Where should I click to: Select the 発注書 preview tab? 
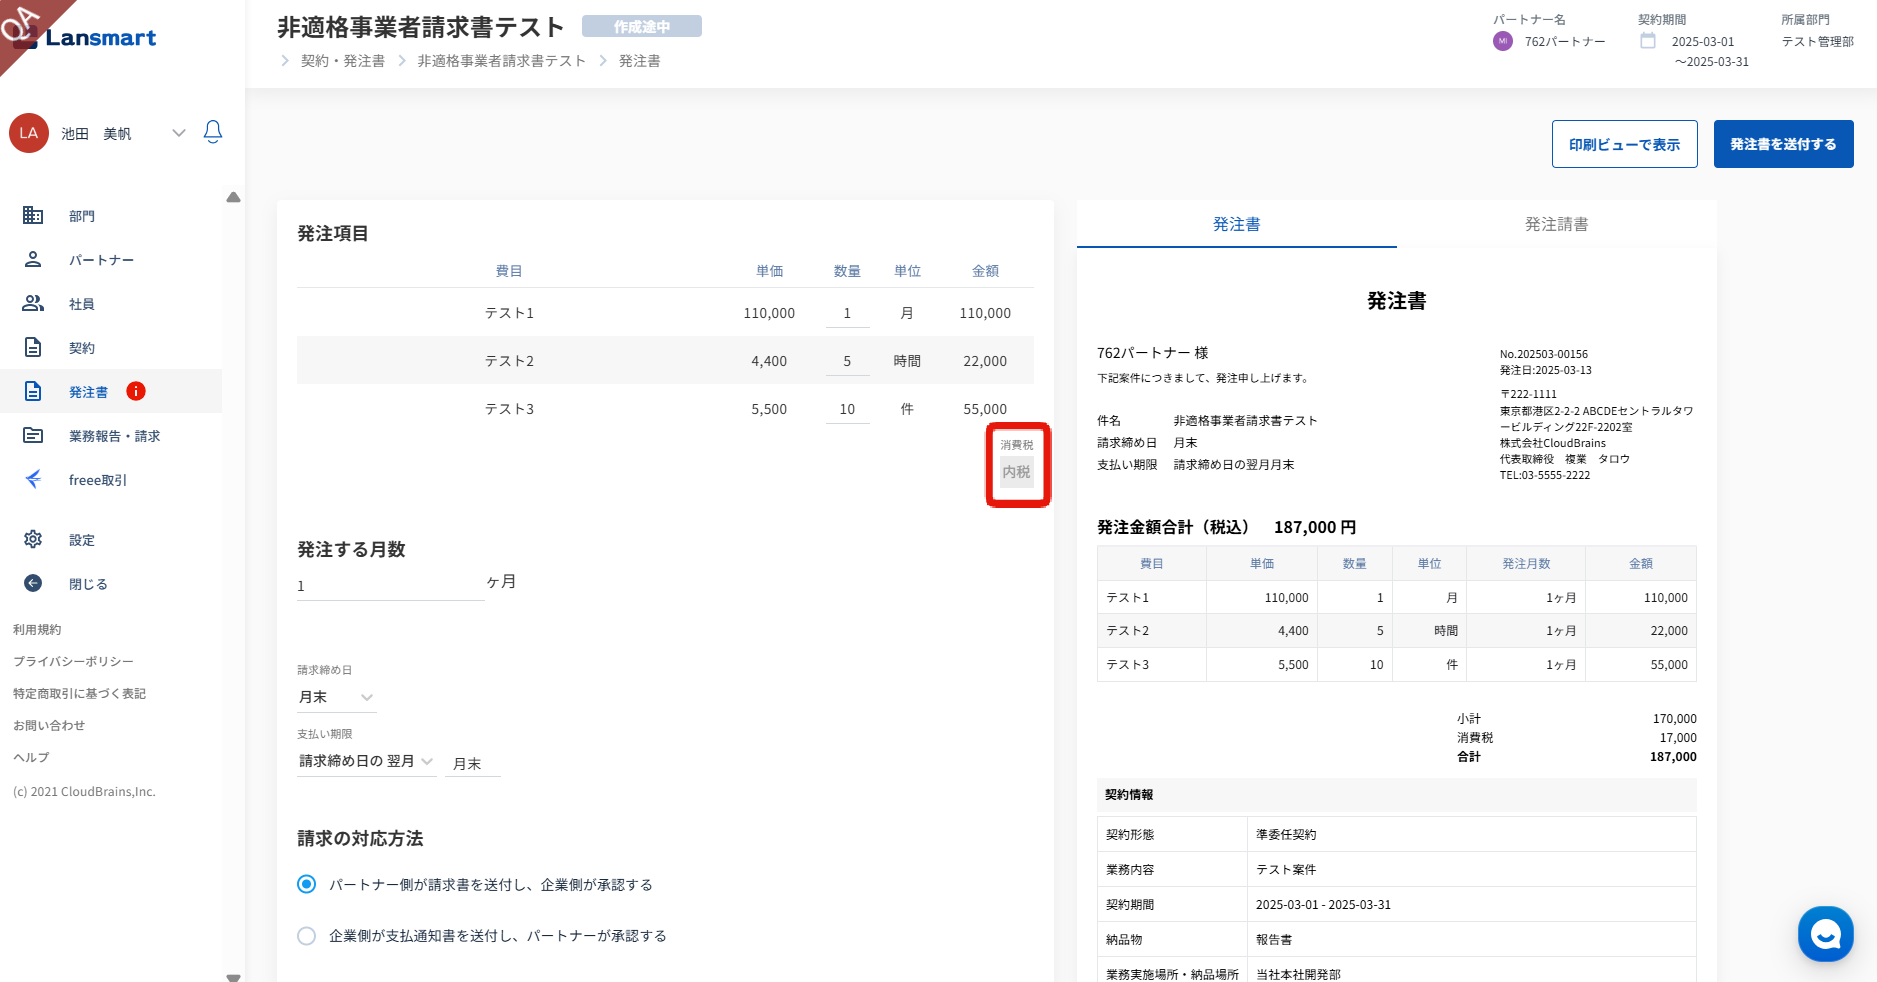[x=1236, y=224]
